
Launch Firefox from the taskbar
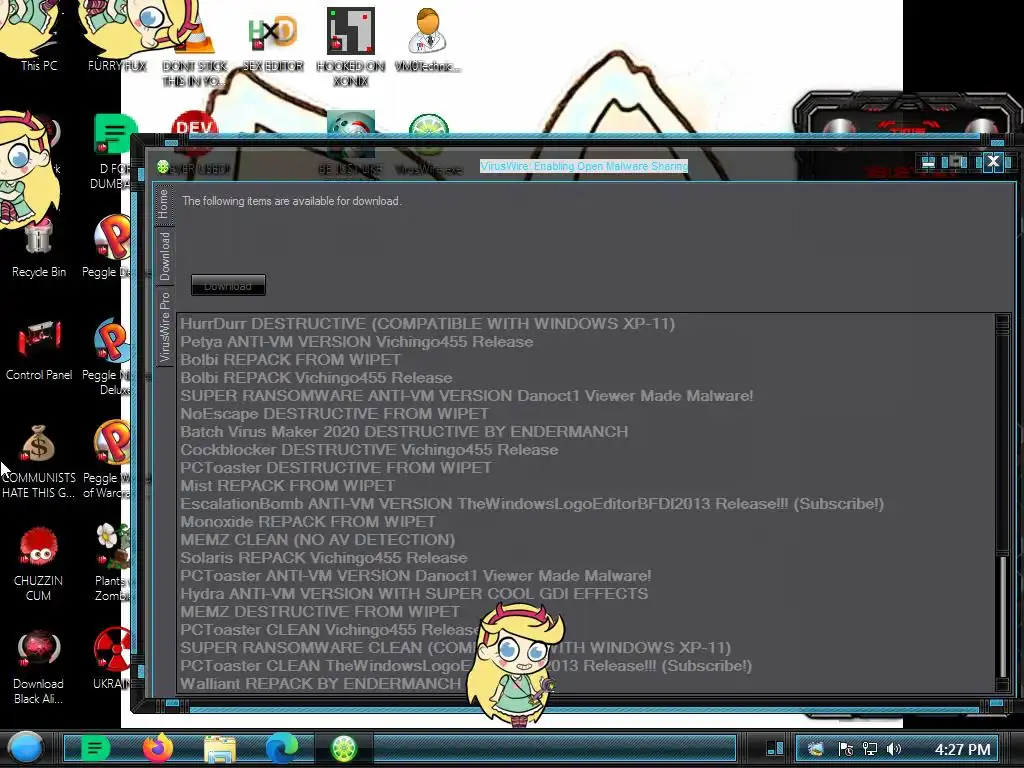coord(158,748)
